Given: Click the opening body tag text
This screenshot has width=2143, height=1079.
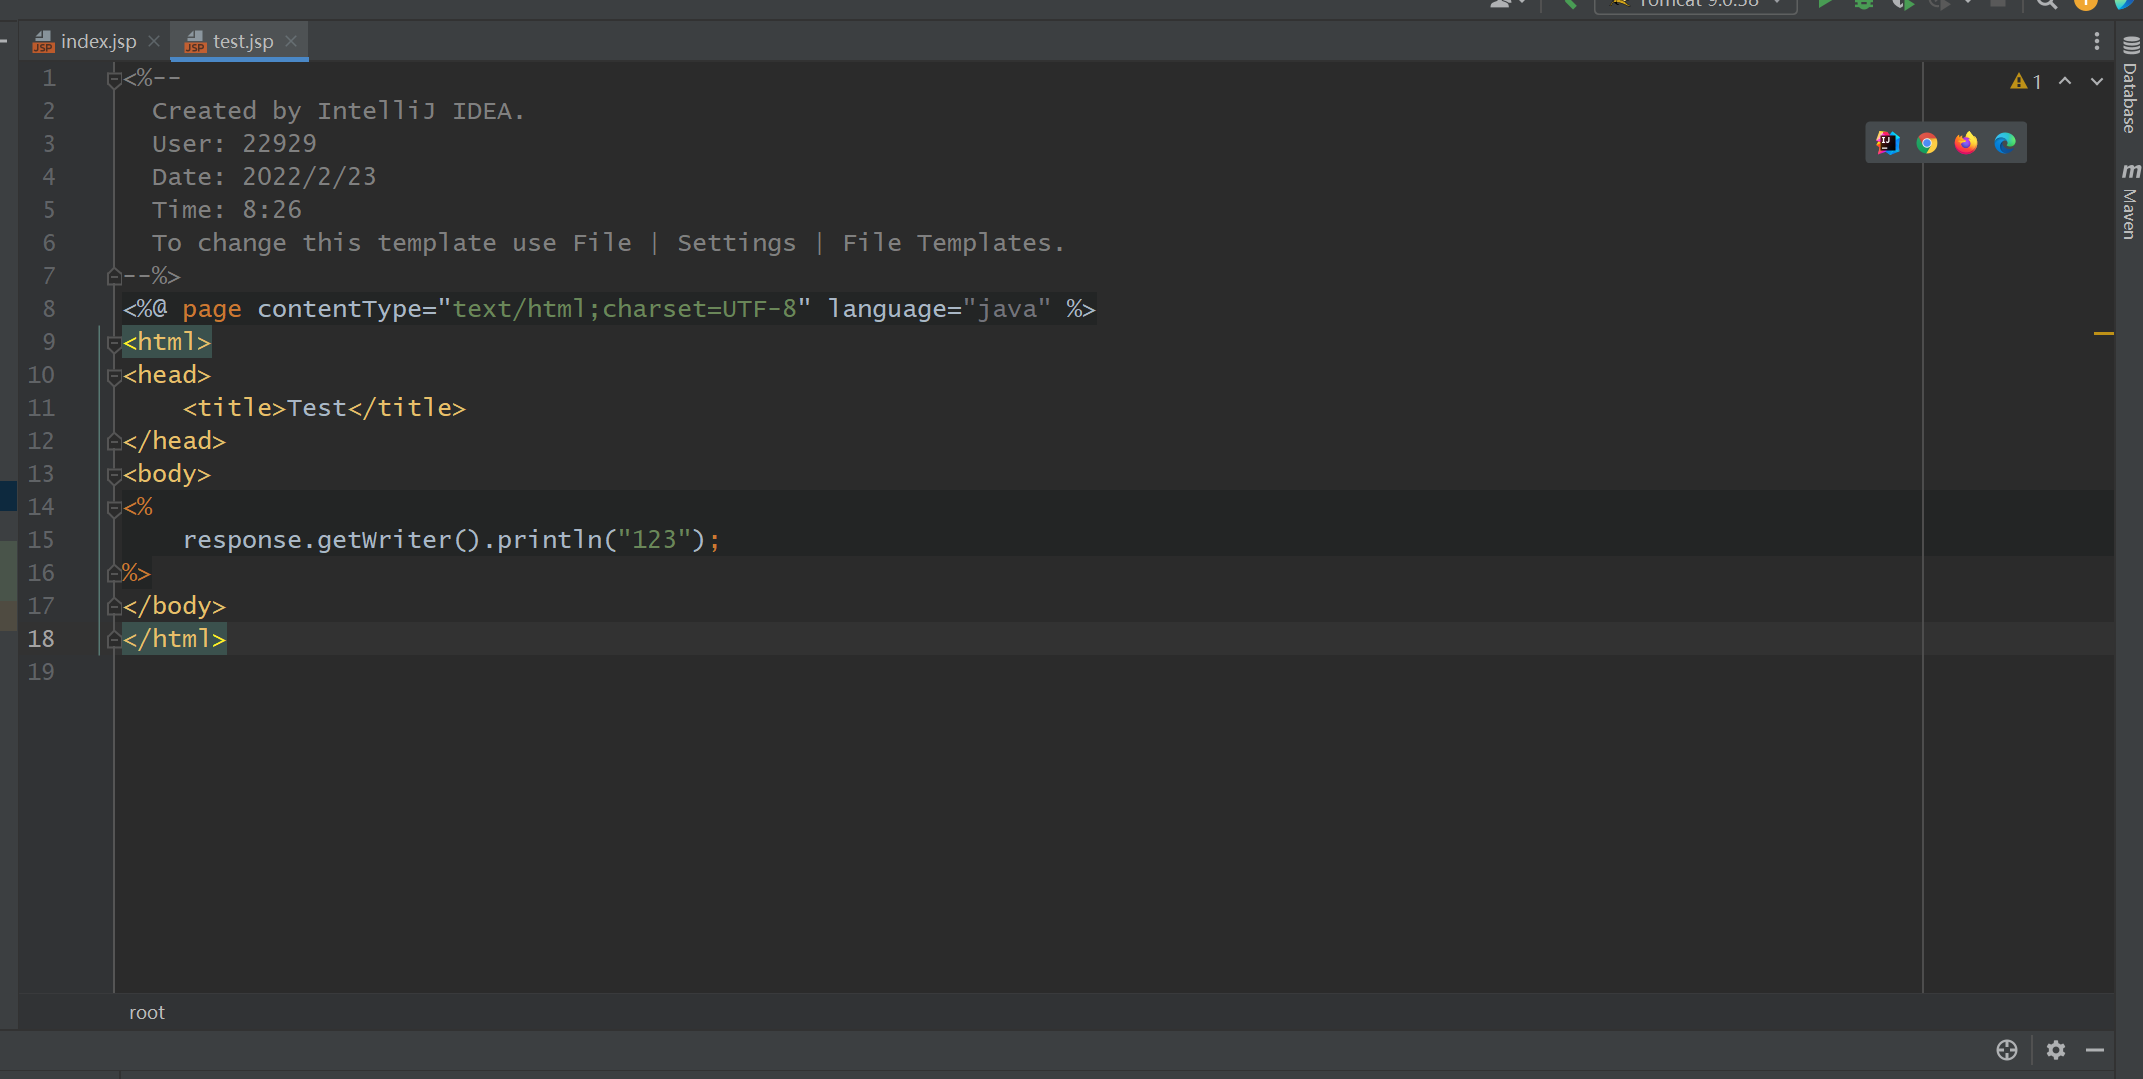Looking at the screenshot, I should click(x=167, y=474).
